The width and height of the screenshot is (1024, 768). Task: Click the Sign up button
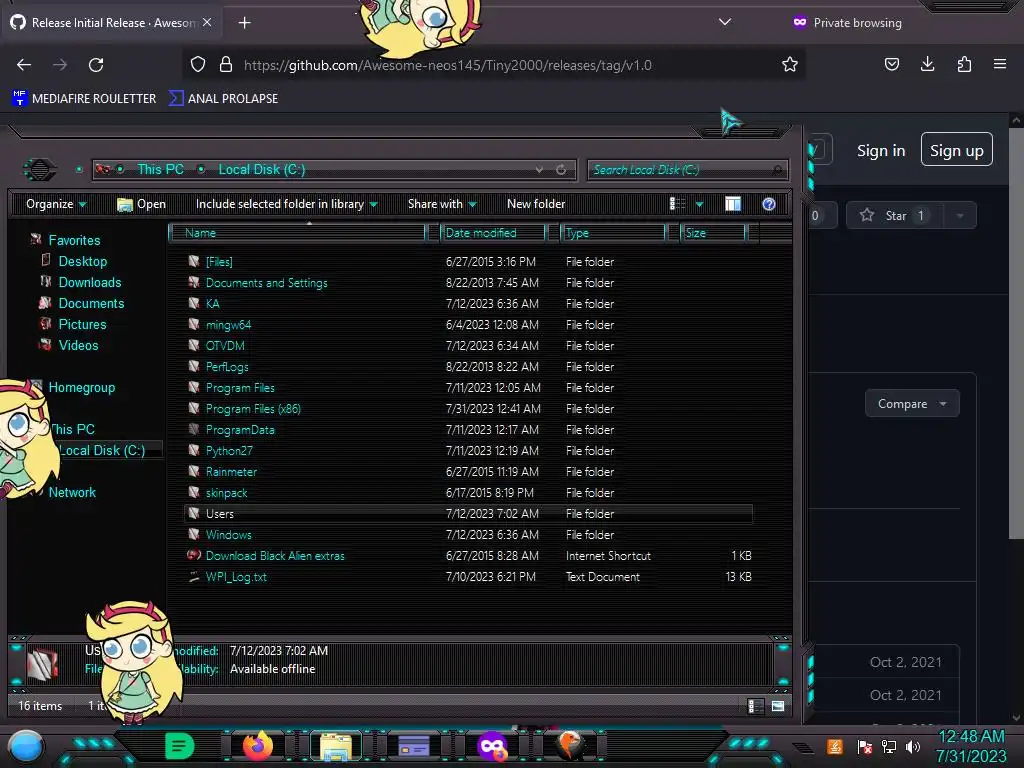click(956, 150)
